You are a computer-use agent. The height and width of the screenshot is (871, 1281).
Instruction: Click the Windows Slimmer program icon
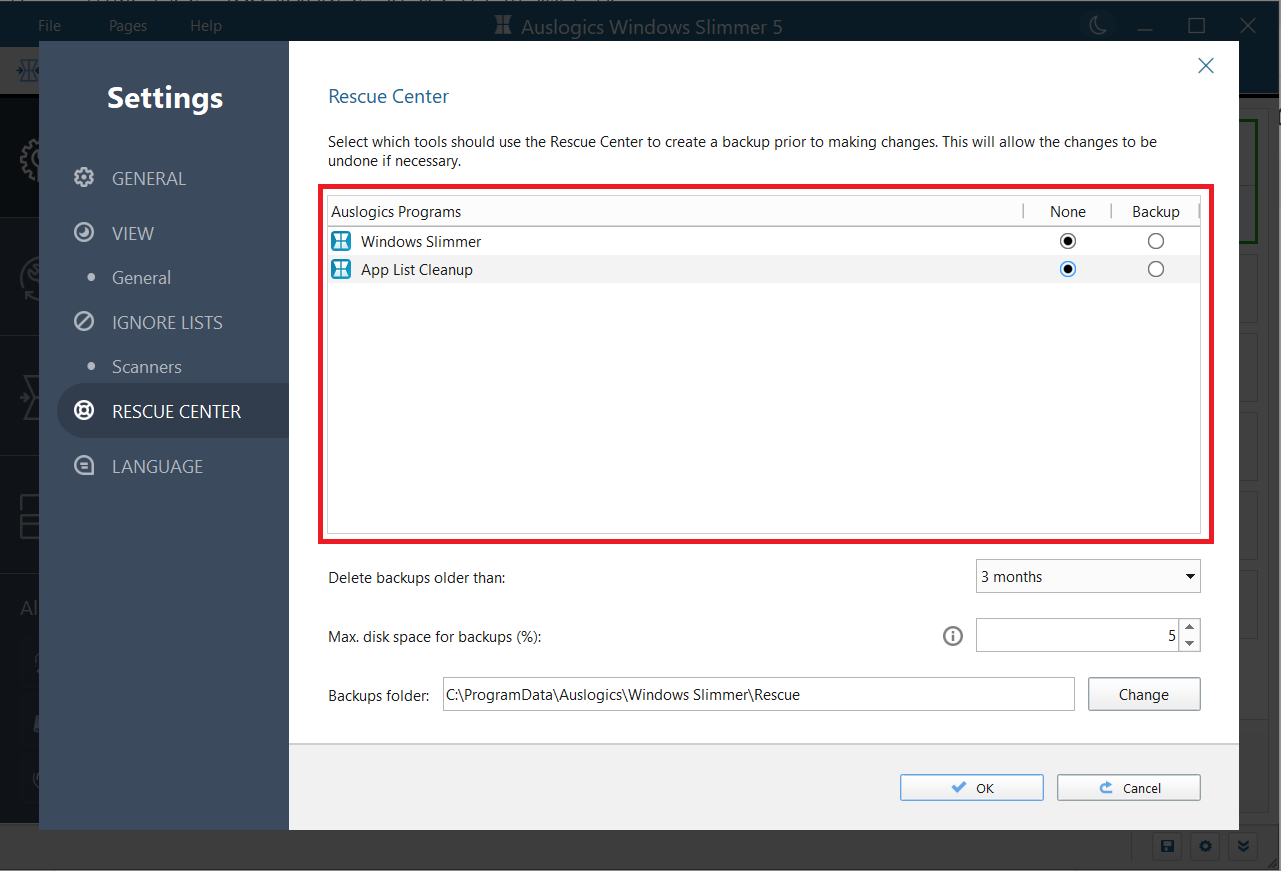[340, 241]
